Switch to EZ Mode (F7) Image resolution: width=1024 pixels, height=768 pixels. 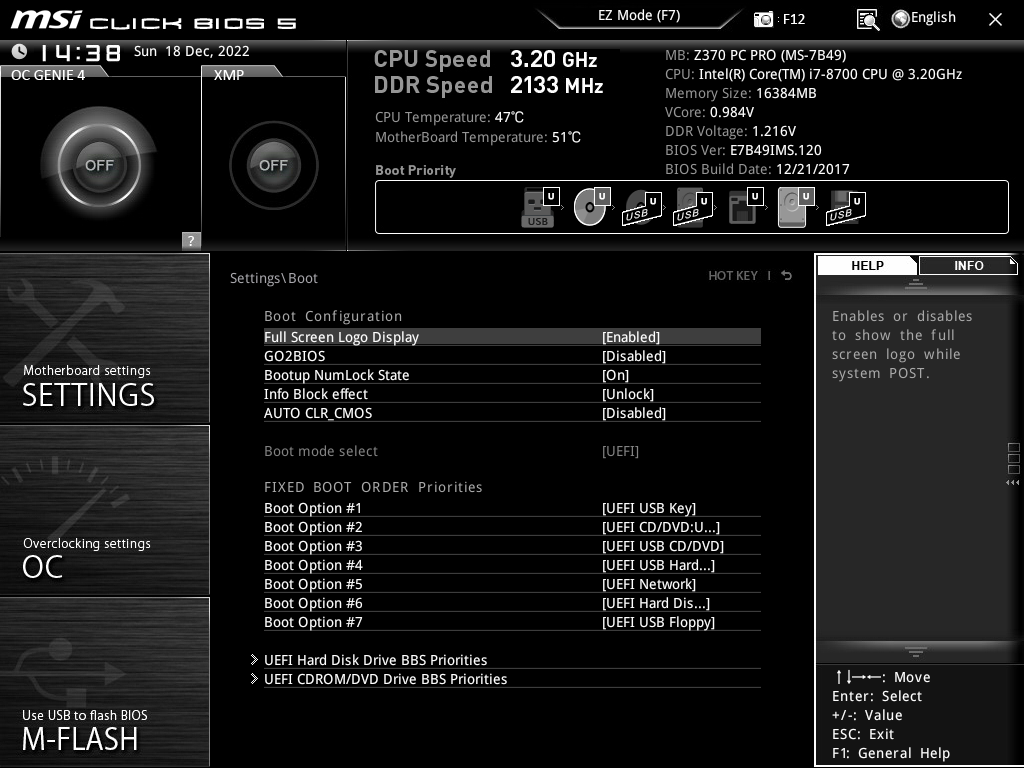point(639,15)
